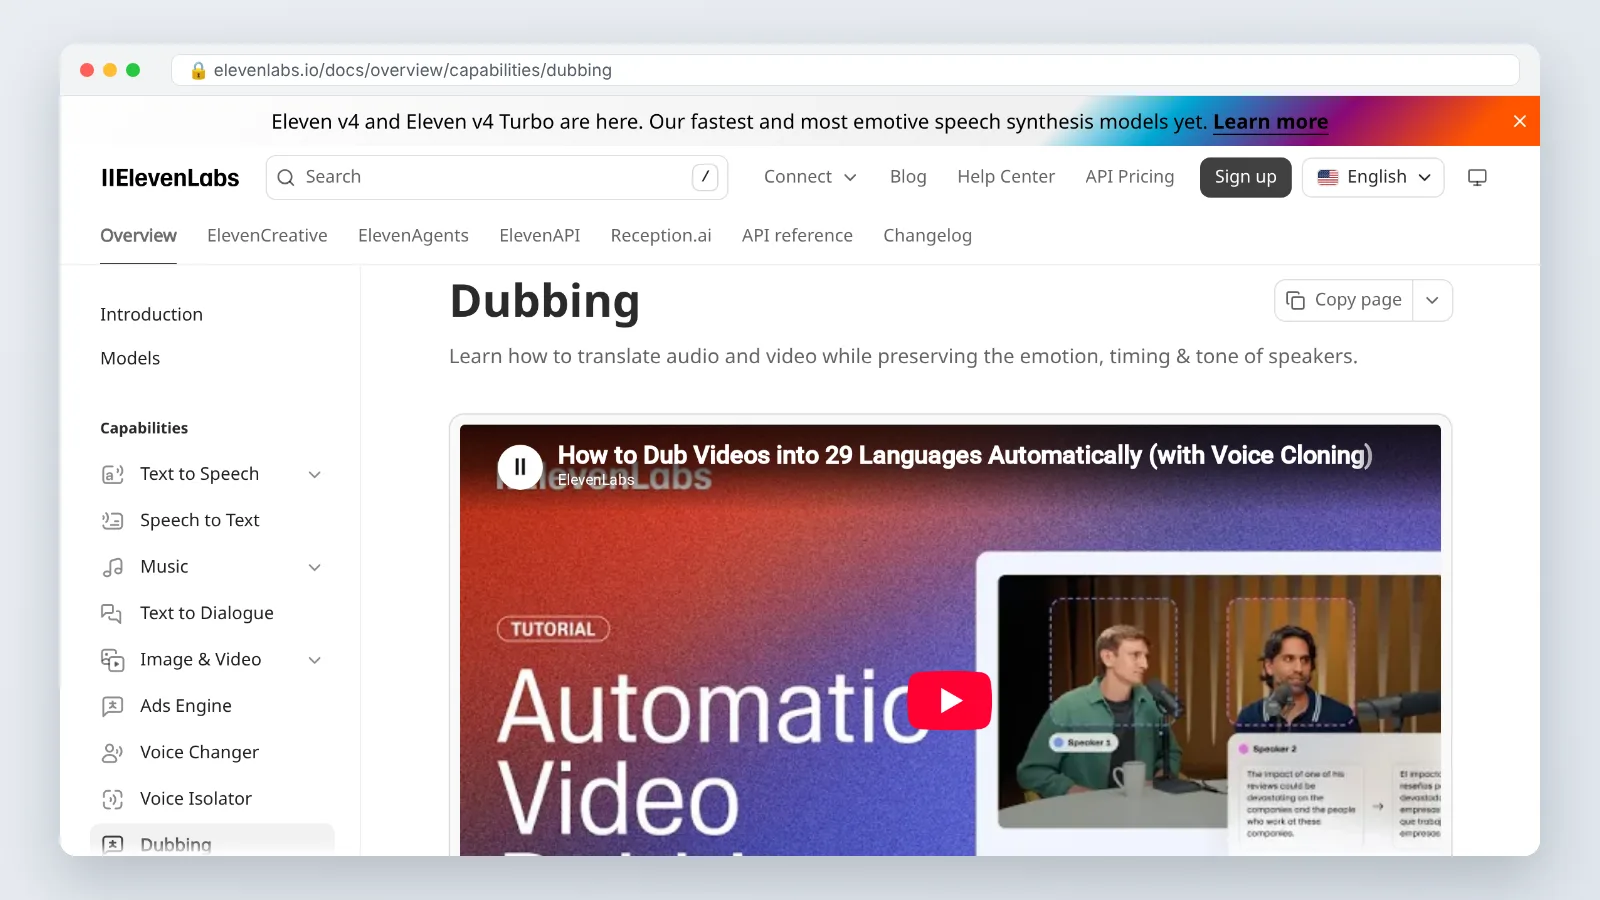Open the Connect dropdown menu
Screen dimensions: 1600x900
click(810, 177)
